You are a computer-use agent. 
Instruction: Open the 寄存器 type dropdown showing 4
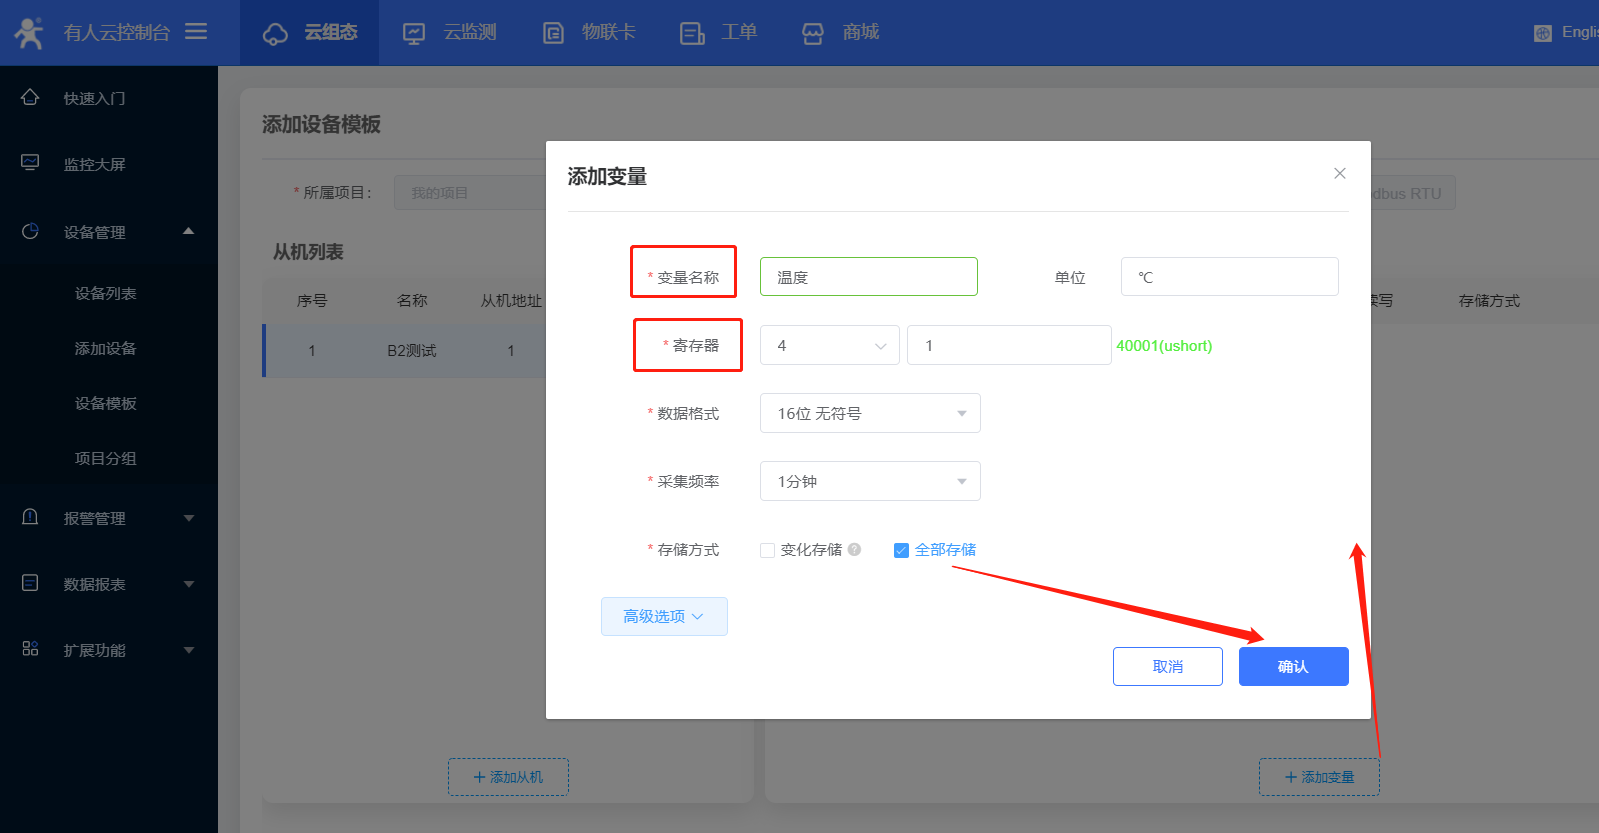click(x=829, y=345)
